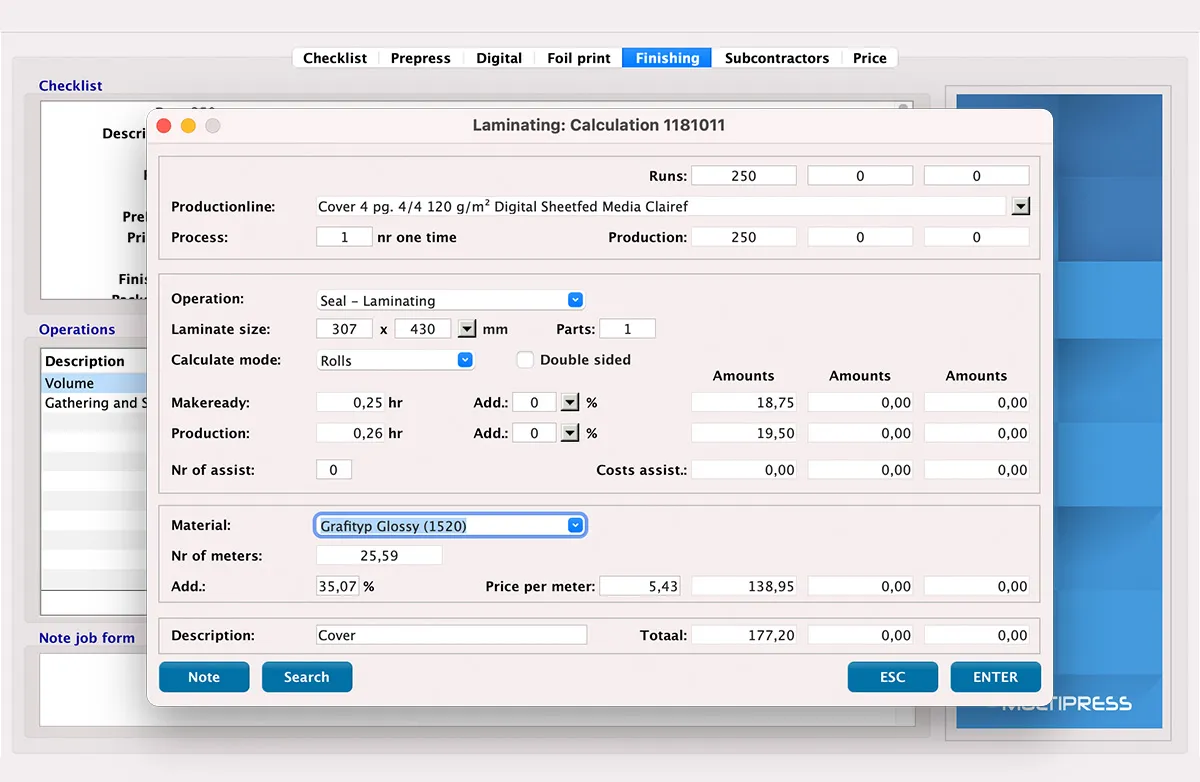The height and width of the screenshot is (782, 1200).
Task: Click the Totaal amount 177,20
Action: [x=744, y=635]
